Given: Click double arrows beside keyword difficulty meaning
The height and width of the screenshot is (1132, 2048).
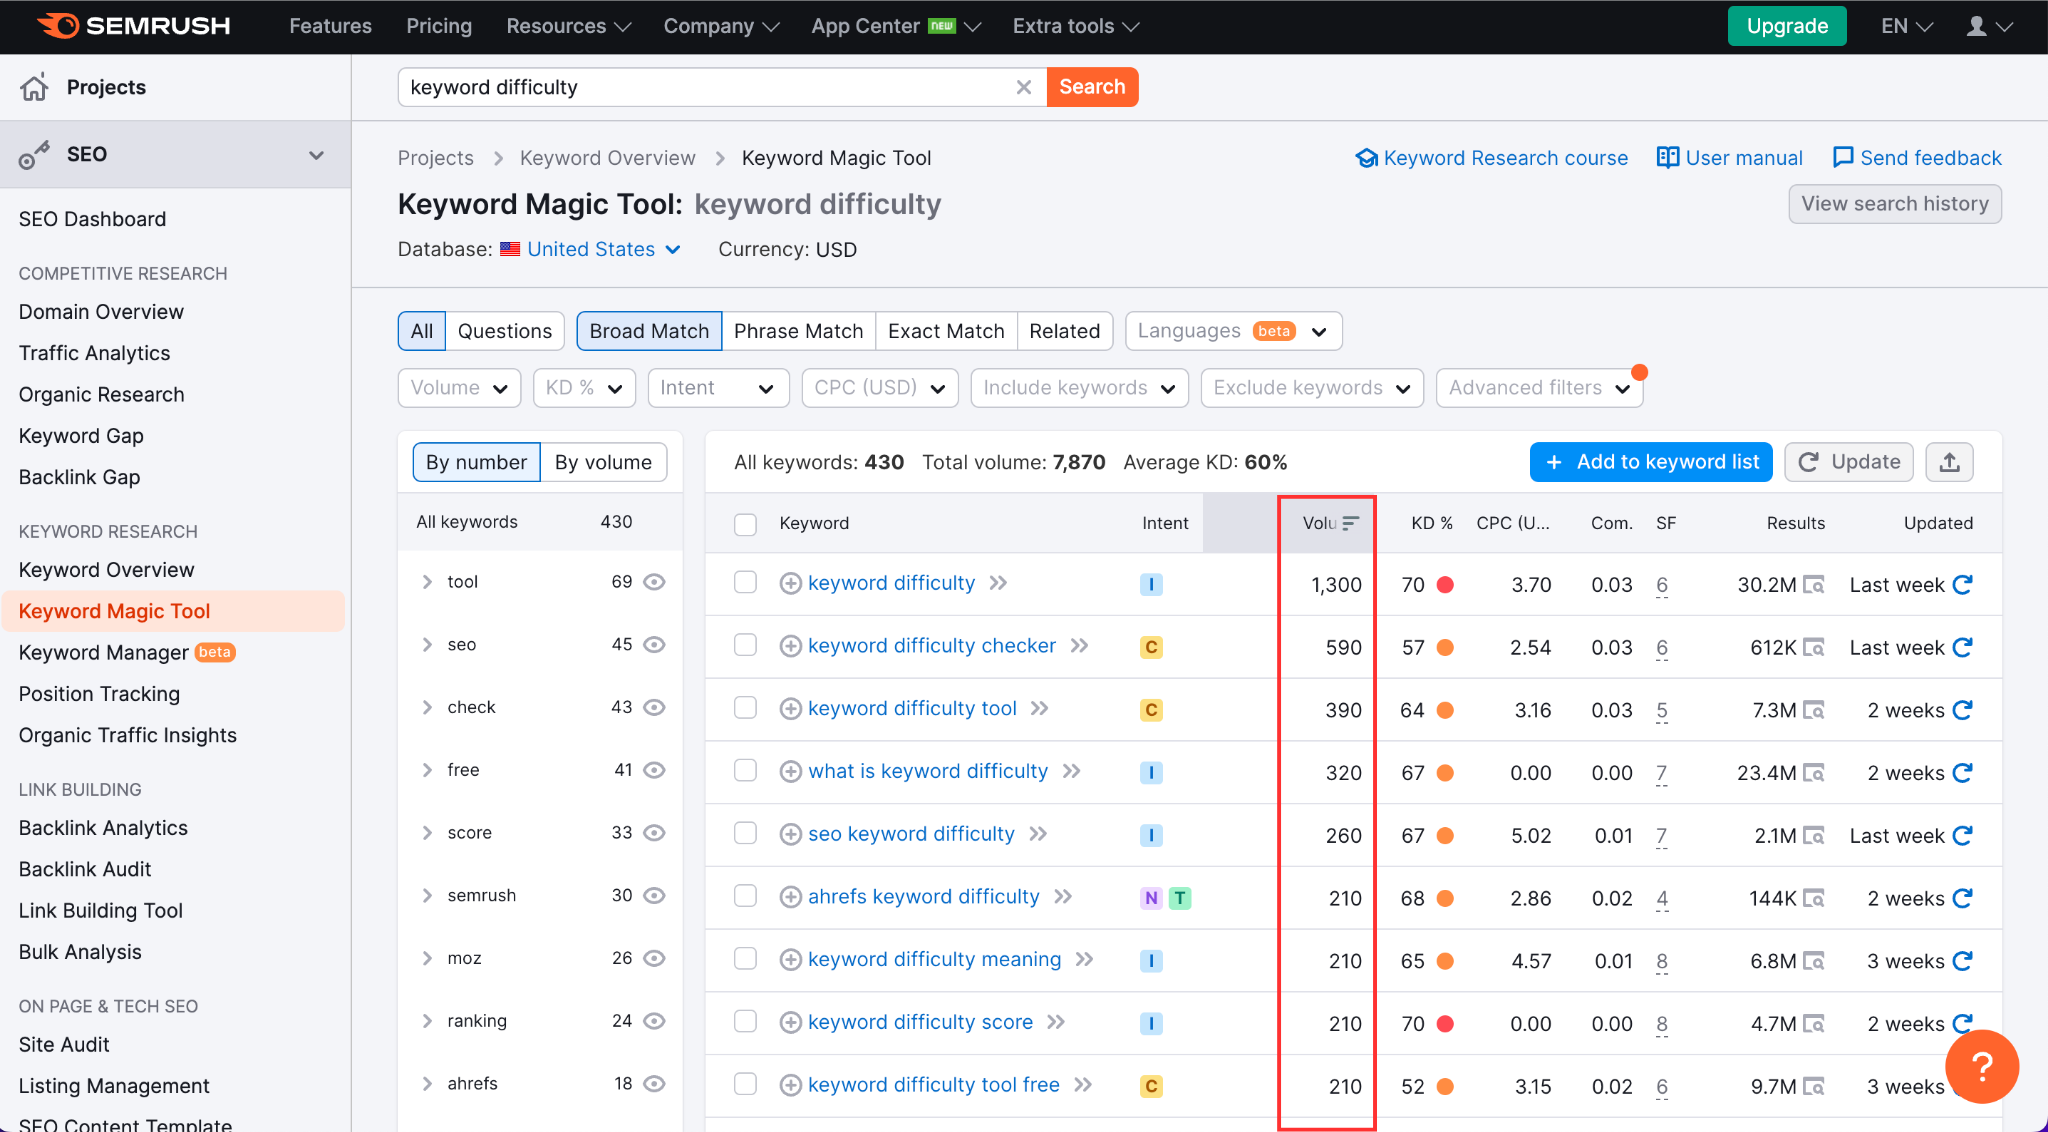Looking at the screenshot, I should coord(1085,960).
